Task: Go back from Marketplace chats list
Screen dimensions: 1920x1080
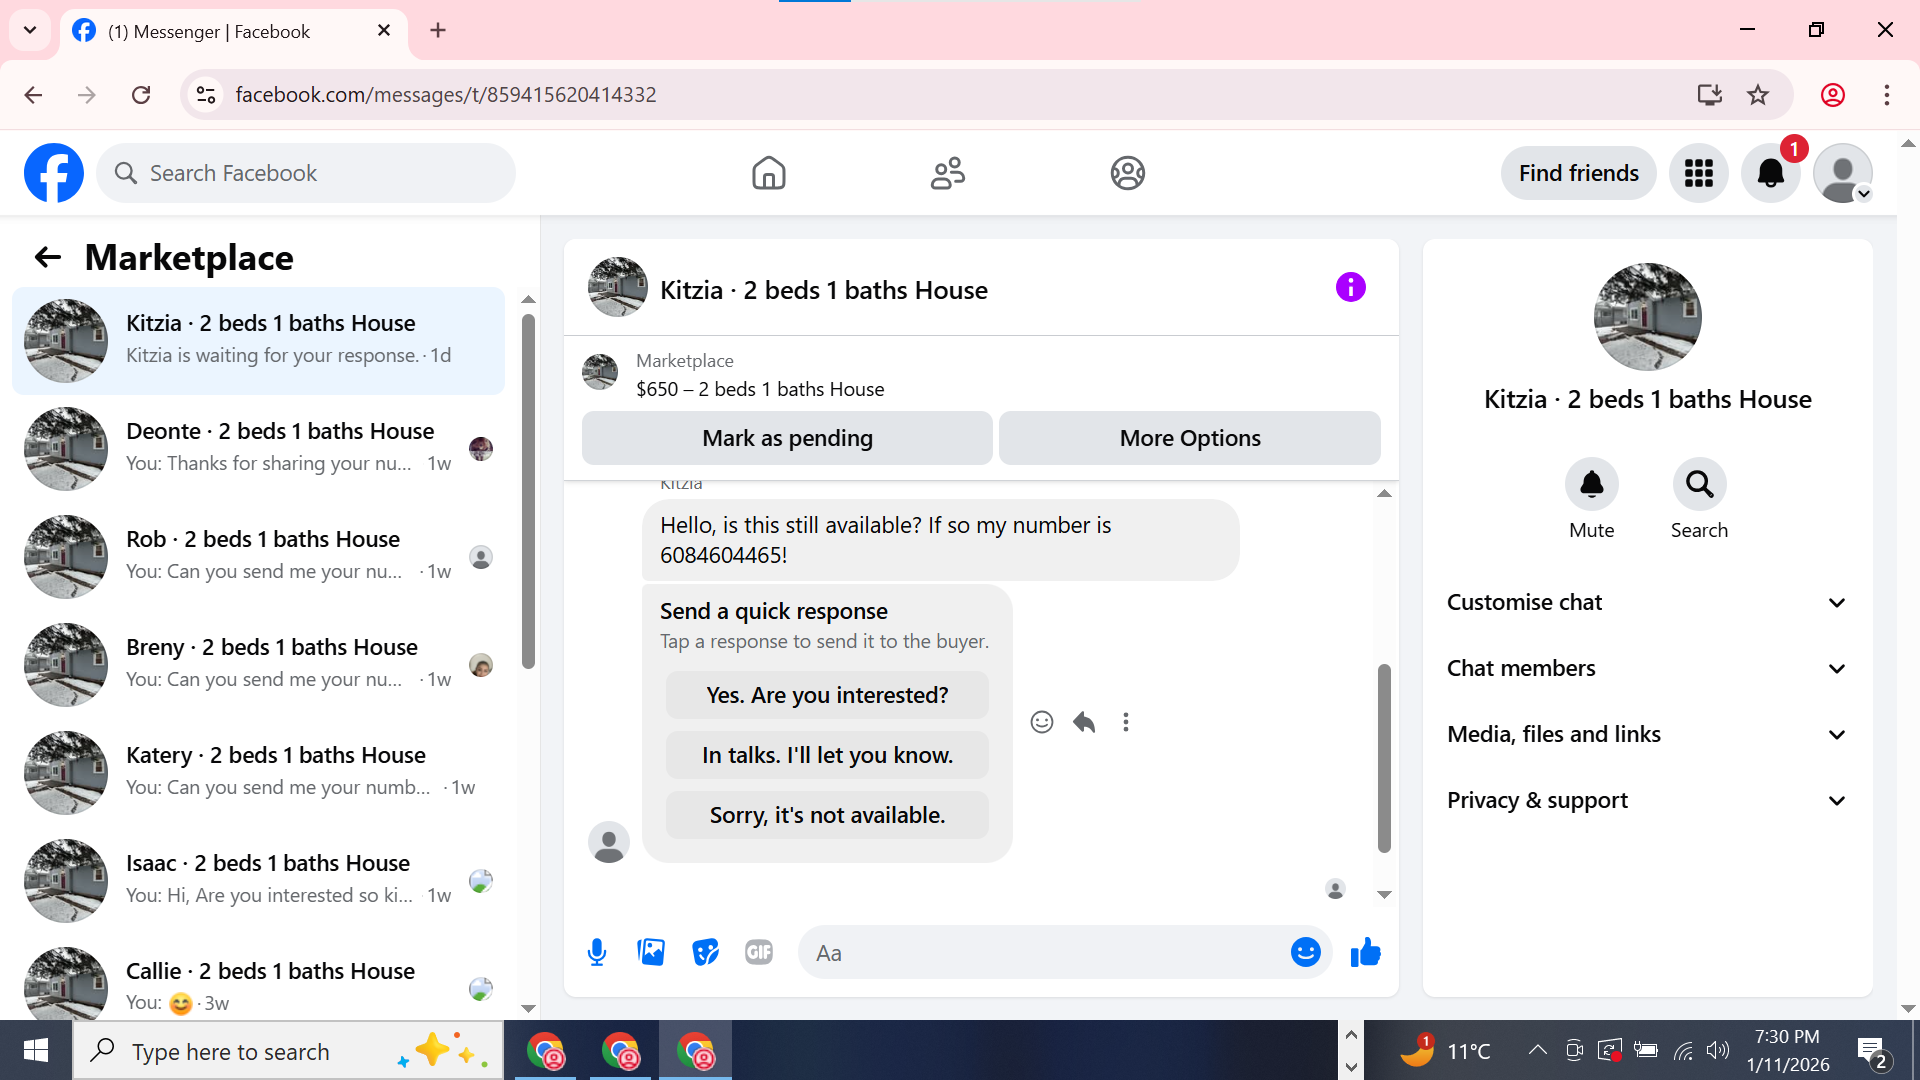Action: click(47, 257)
